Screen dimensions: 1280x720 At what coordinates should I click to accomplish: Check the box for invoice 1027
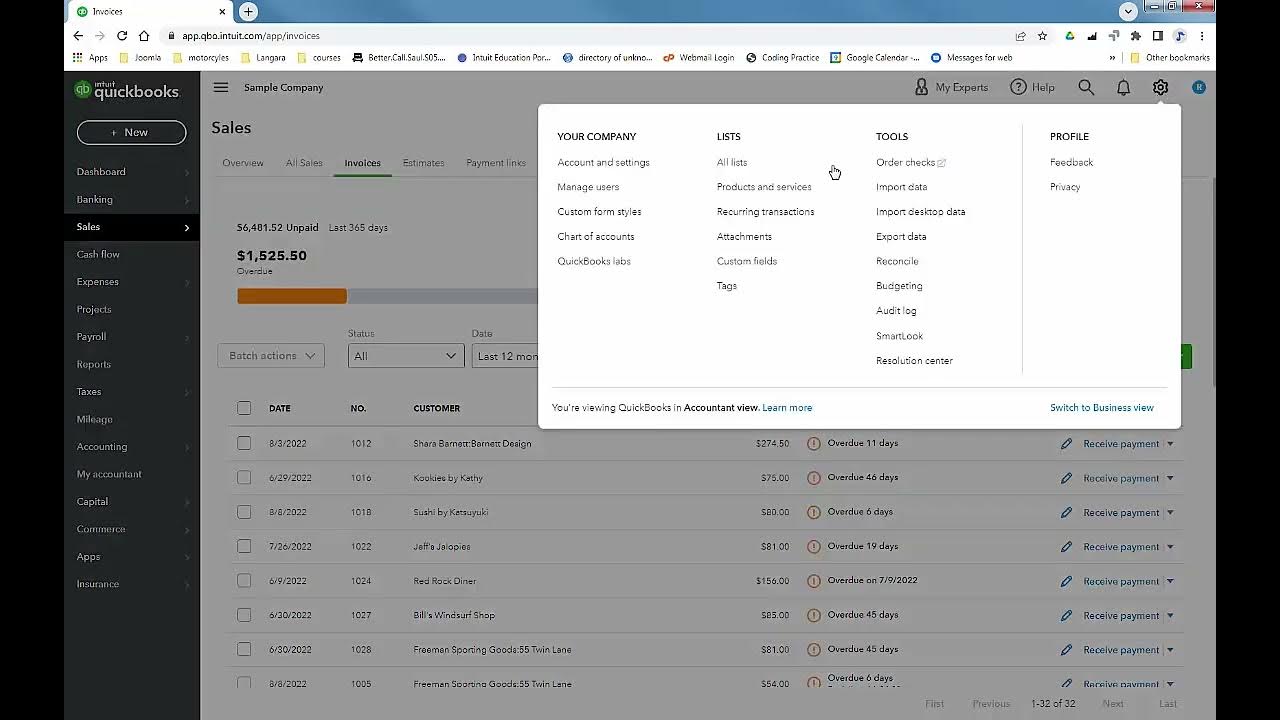click(244, 615)
